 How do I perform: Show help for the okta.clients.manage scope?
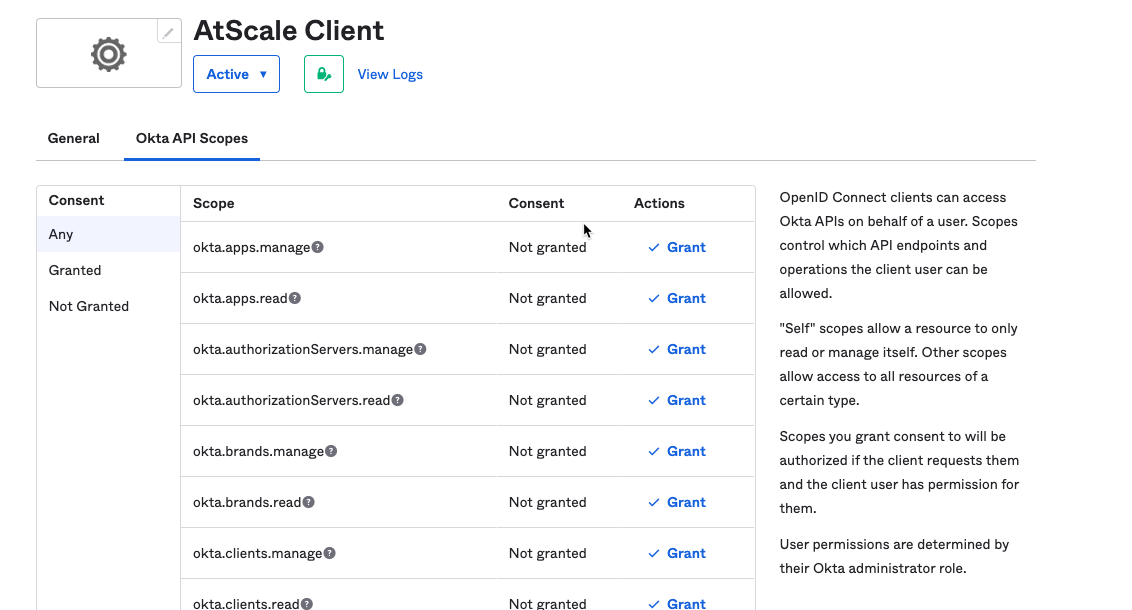click(x=329, y=553)
